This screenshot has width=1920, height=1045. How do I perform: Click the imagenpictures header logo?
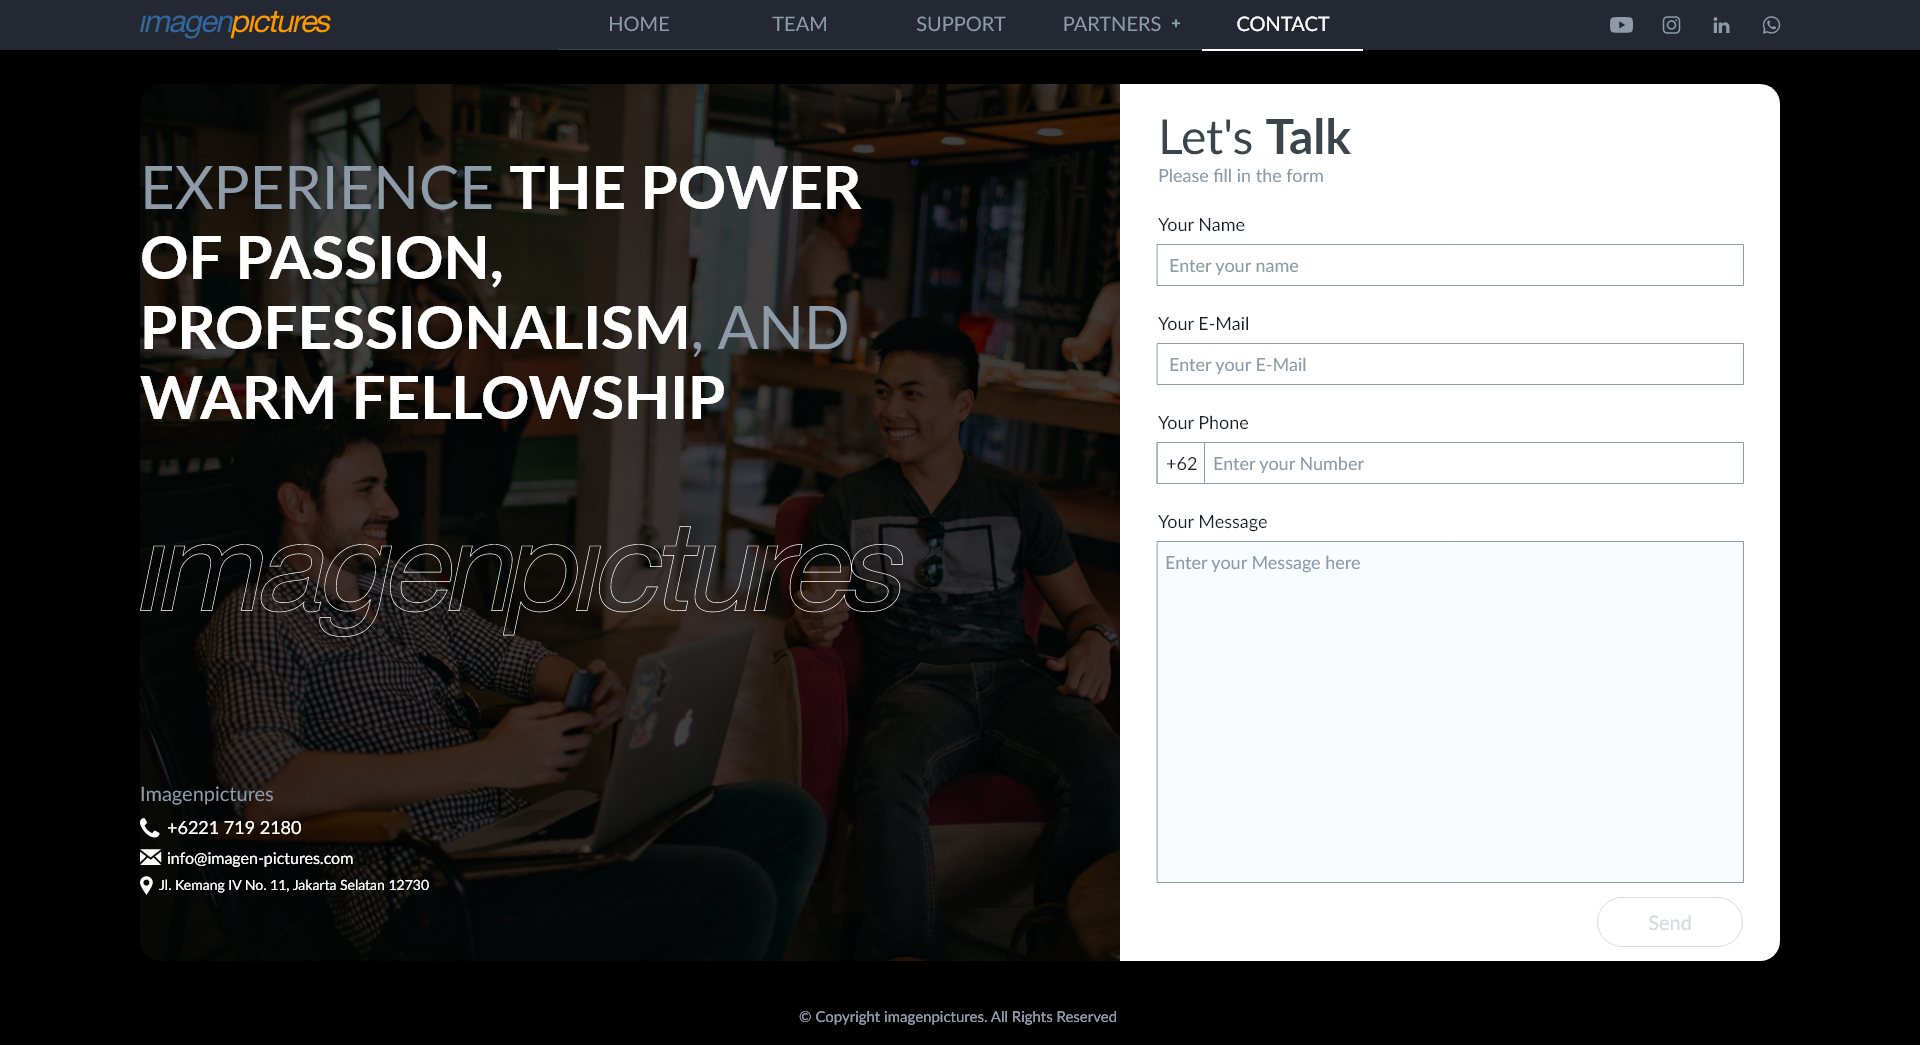tap(235, 23)
